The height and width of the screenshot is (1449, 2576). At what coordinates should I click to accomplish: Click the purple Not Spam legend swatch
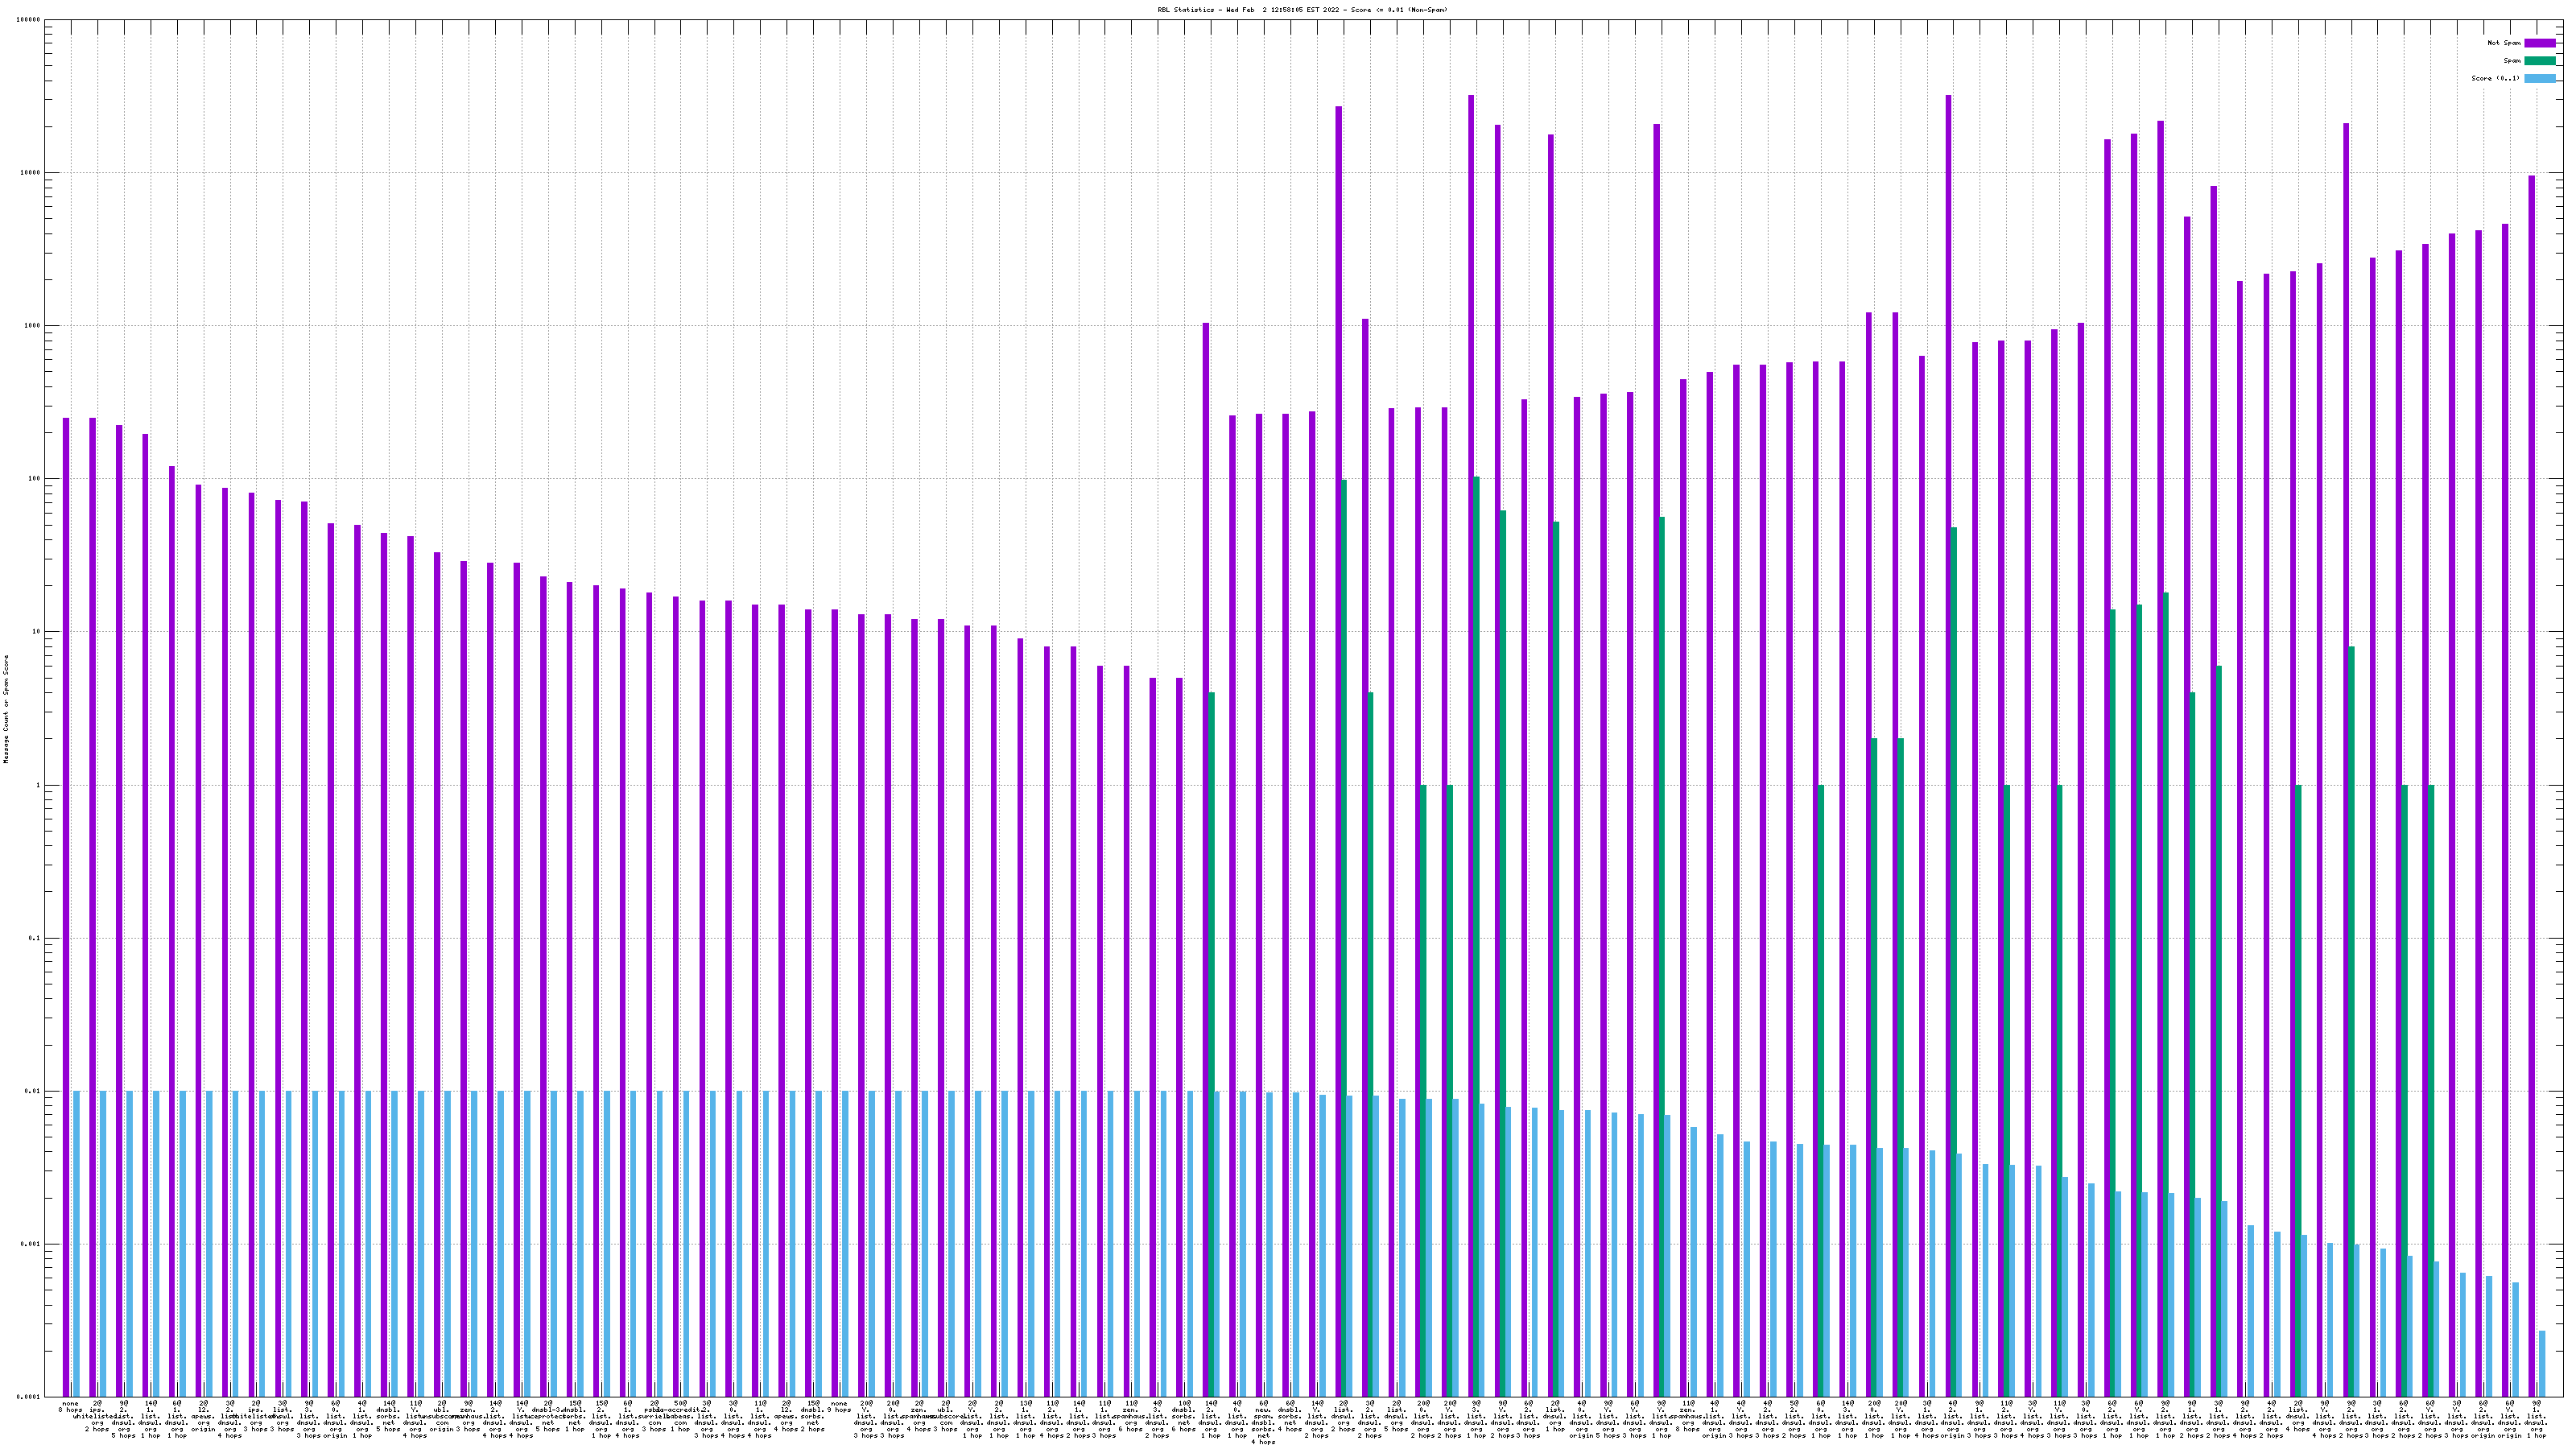[2540, 43]
